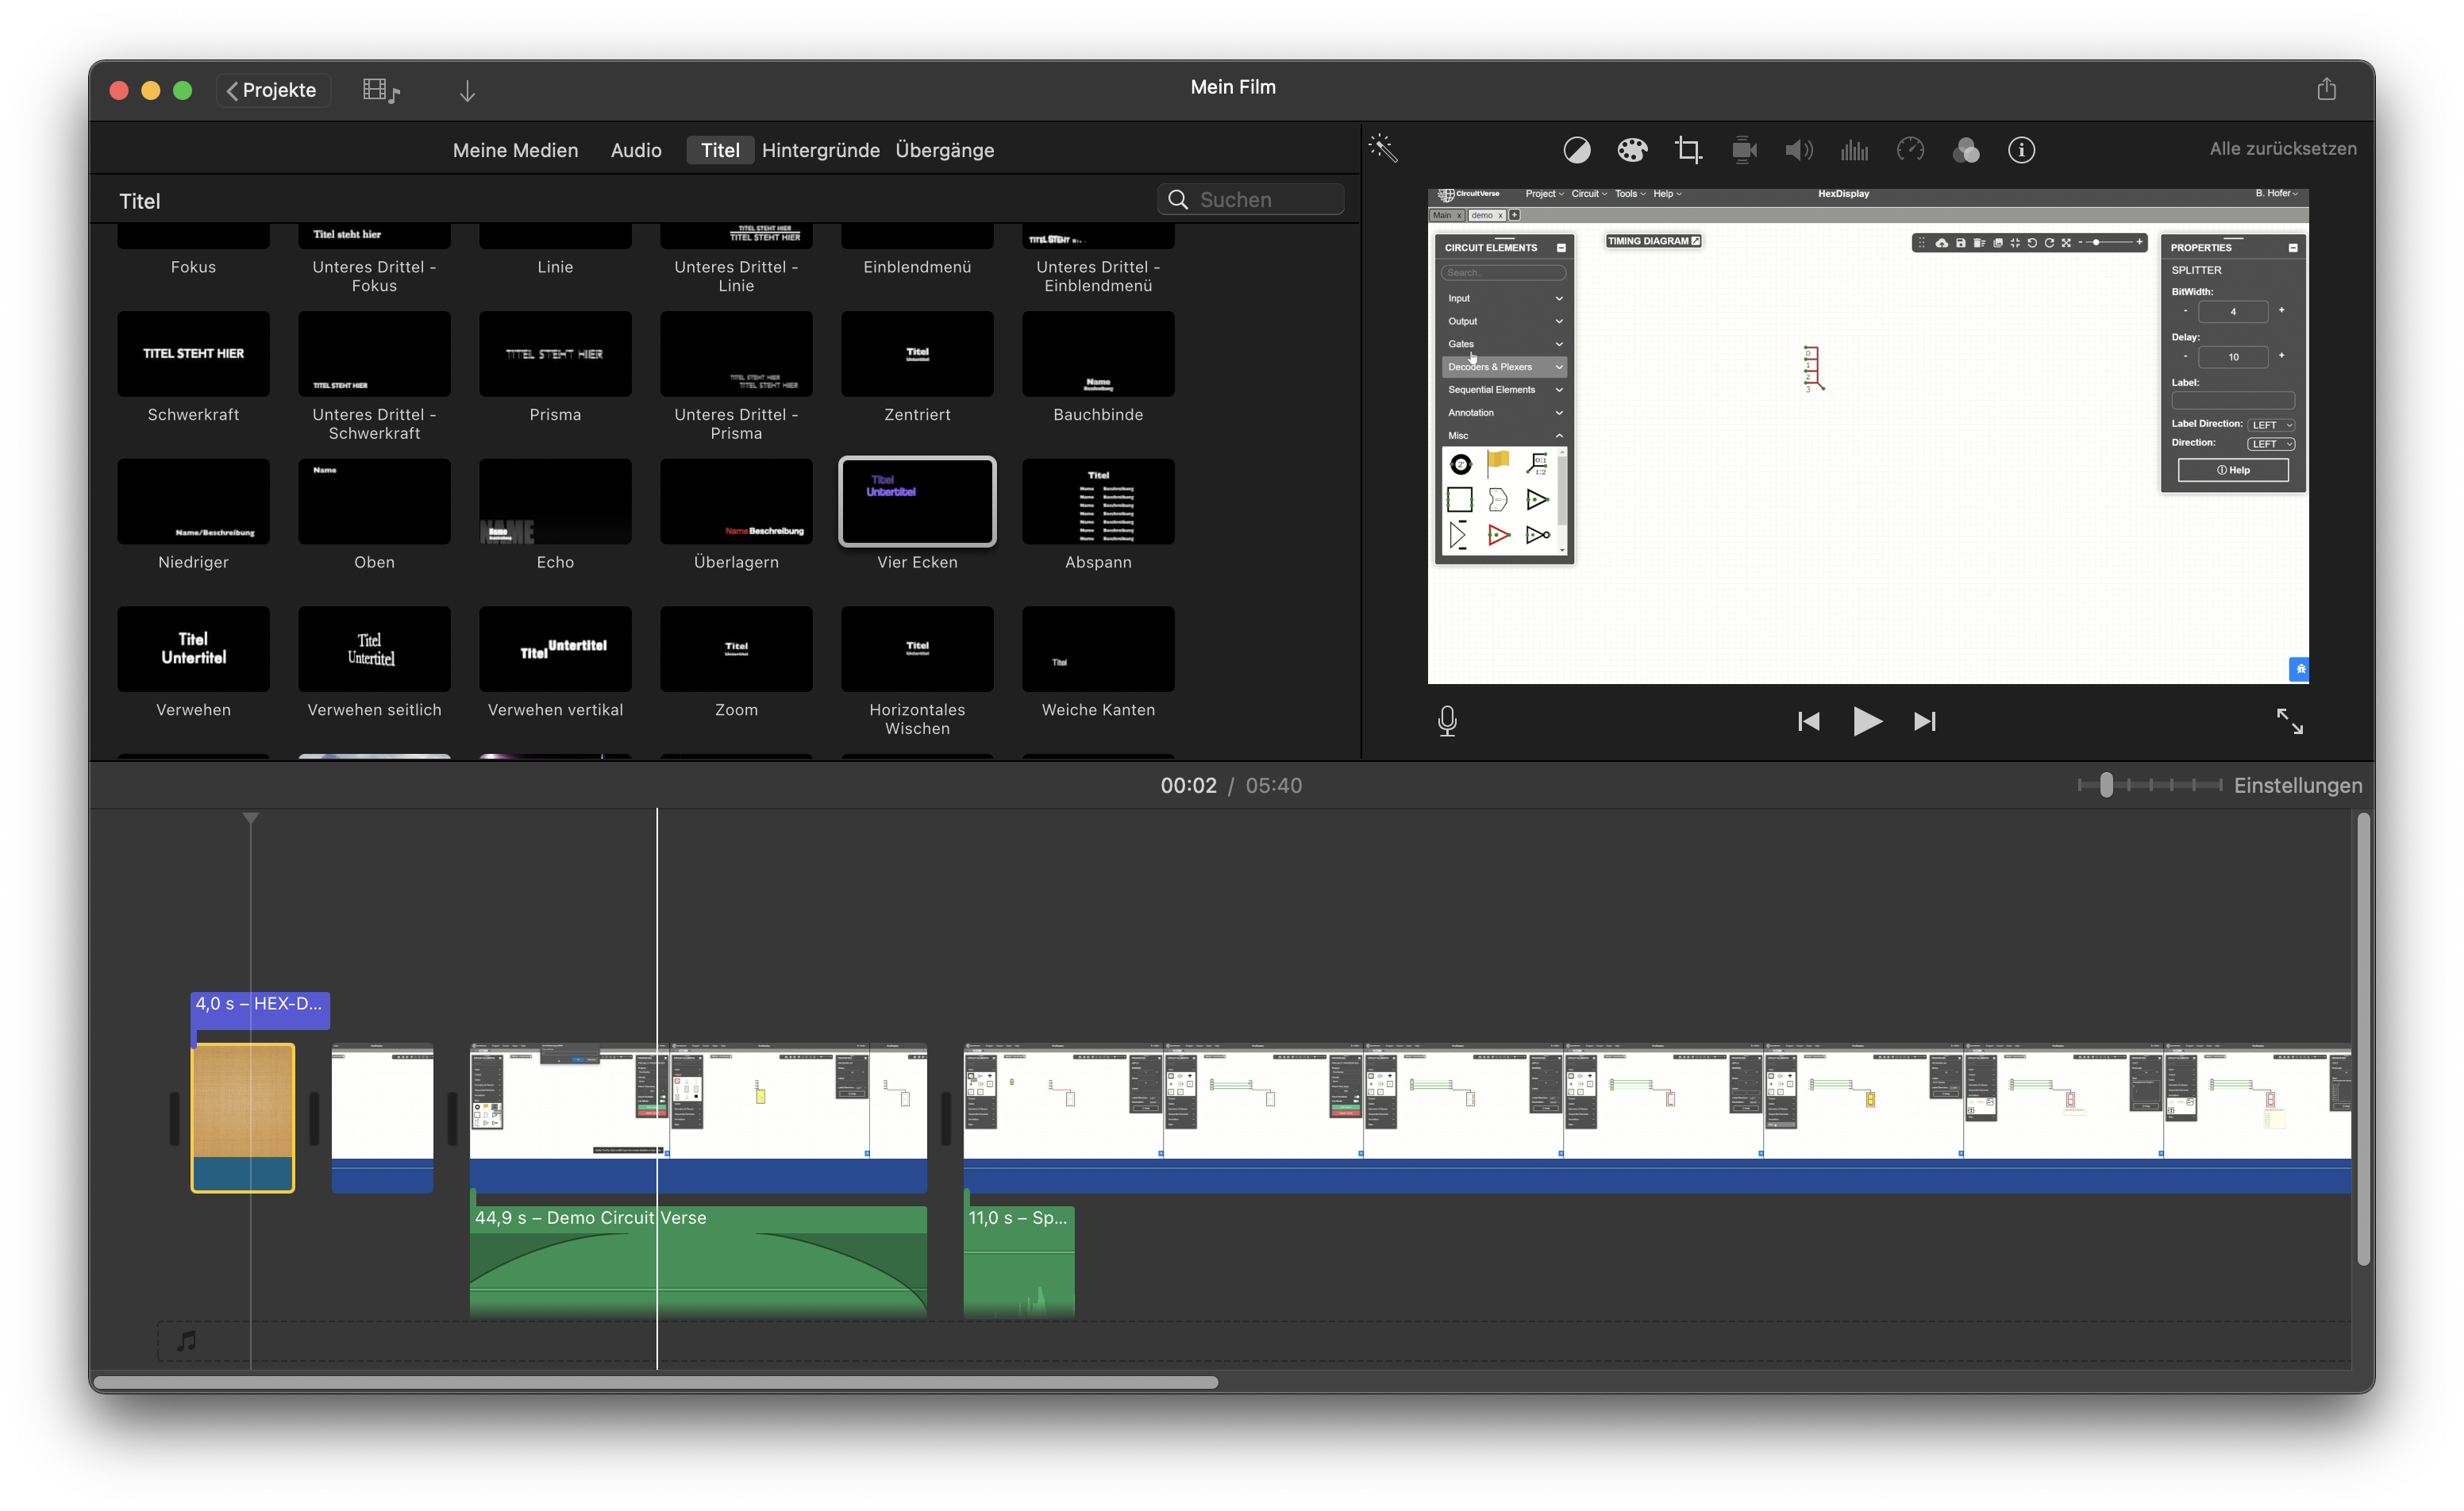Open Einstellungen for the timeline
Viewport: 2464px width, 1511px height.
(2297, 785)
